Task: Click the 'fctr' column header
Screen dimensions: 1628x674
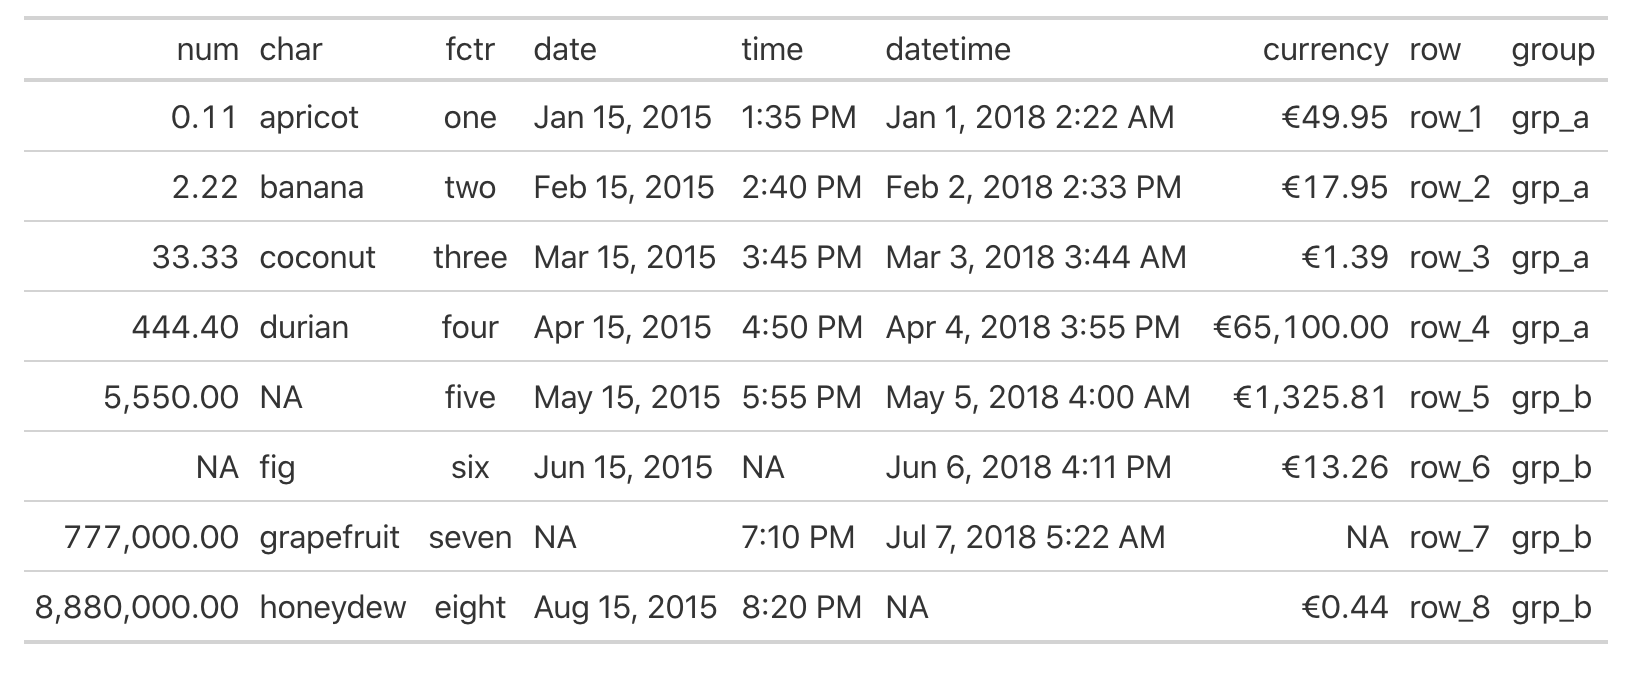Action: click(470, 50)
